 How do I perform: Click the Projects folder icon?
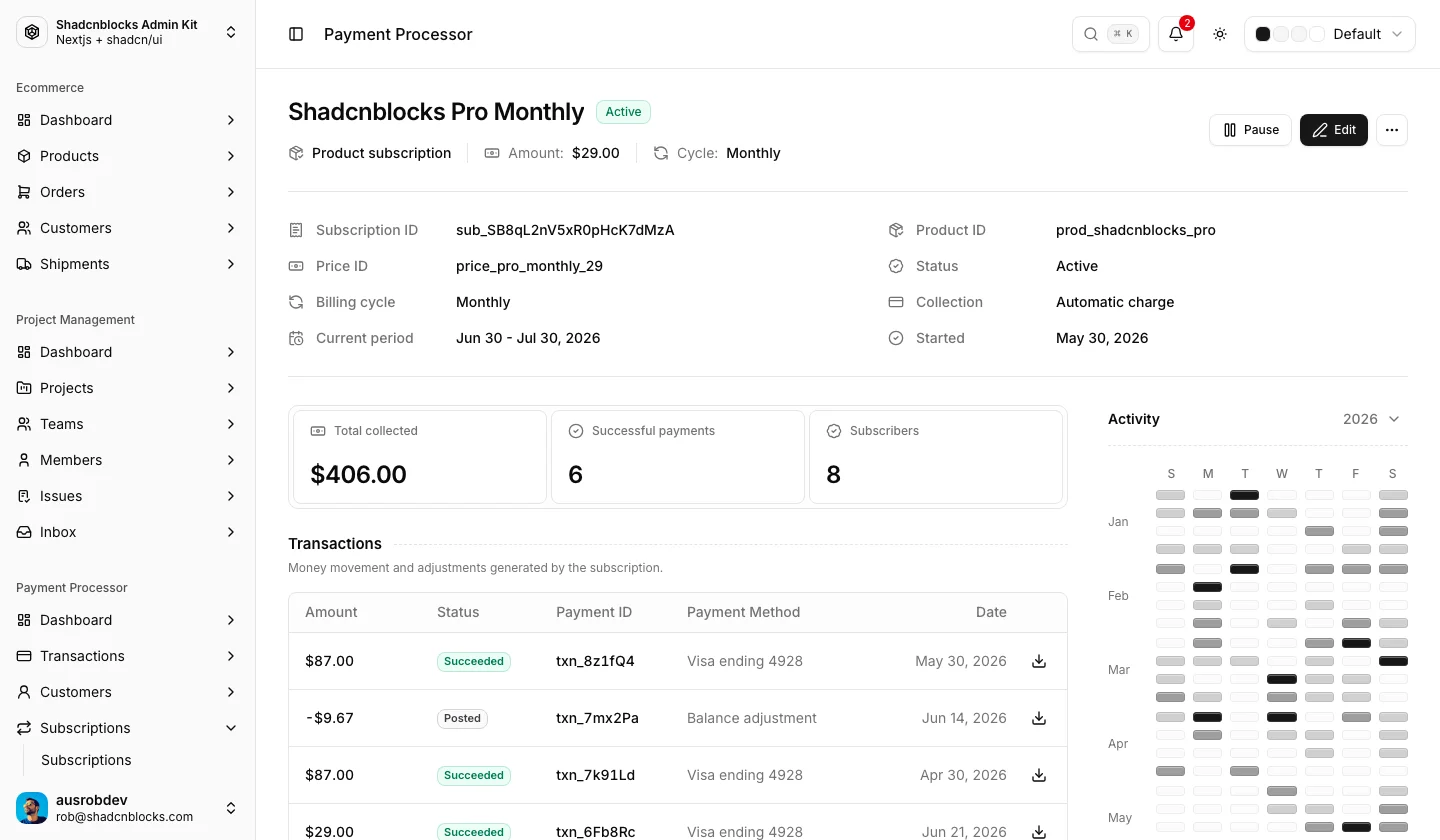[x=24, y=388]
